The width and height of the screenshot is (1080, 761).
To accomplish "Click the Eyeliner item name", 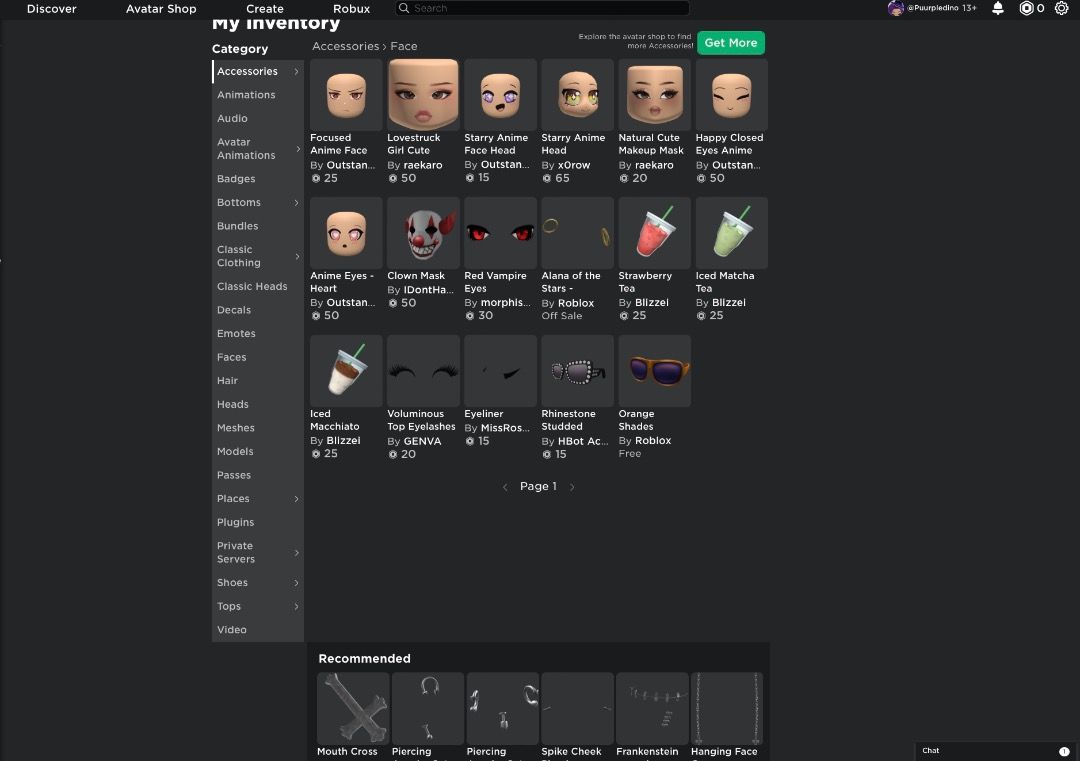I will point(484,414).
